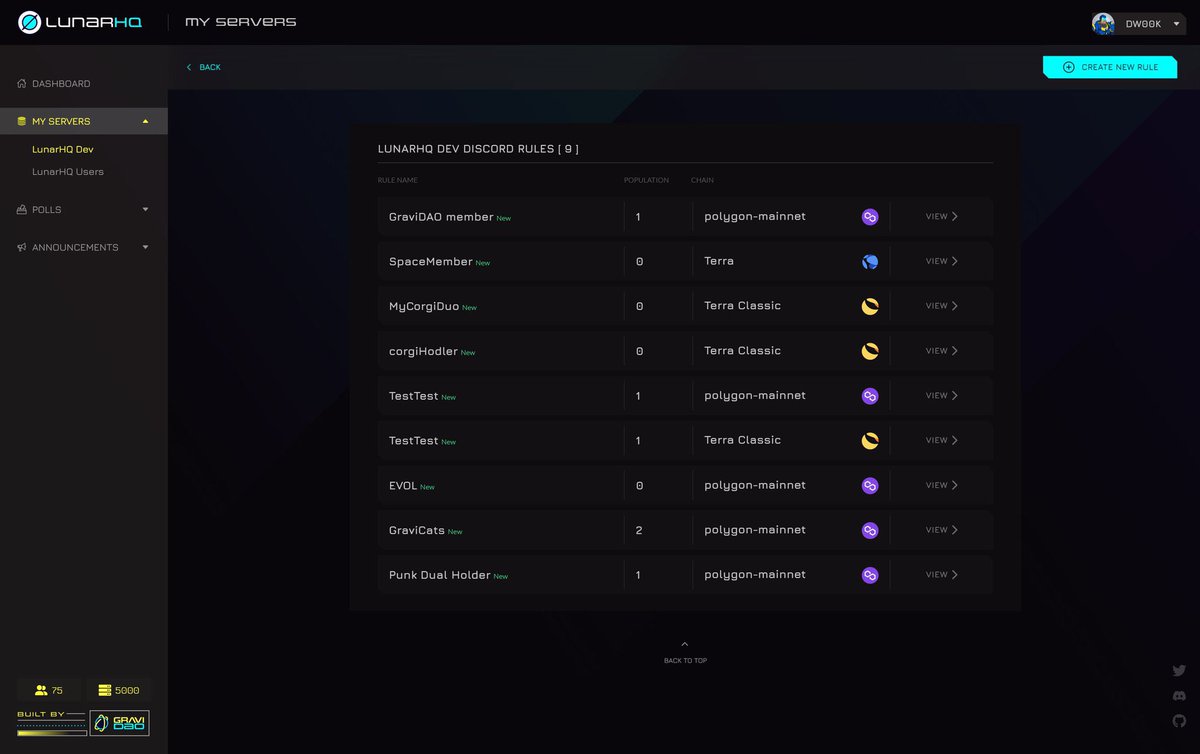Click the My Servers database icon
This screenshot has height=754, width=1200.
pos(22,121)
